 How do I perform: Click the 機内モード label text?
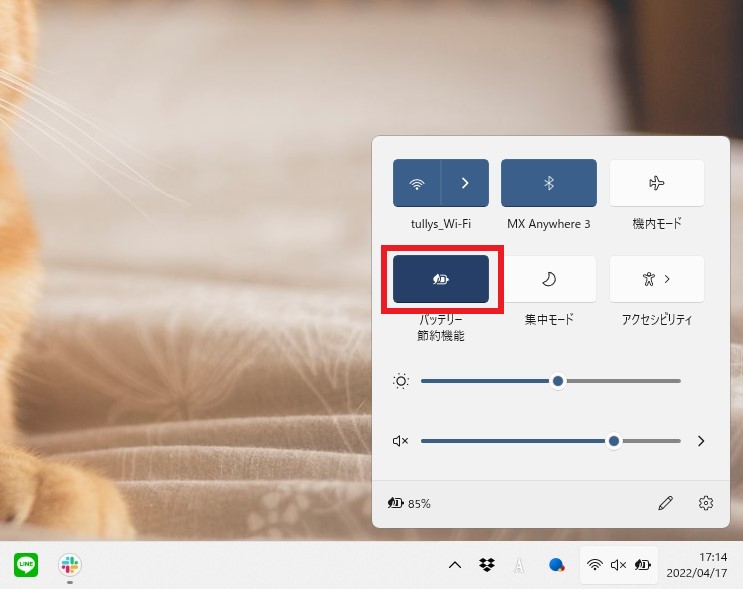pyautogui.click(x=657, y=223)
